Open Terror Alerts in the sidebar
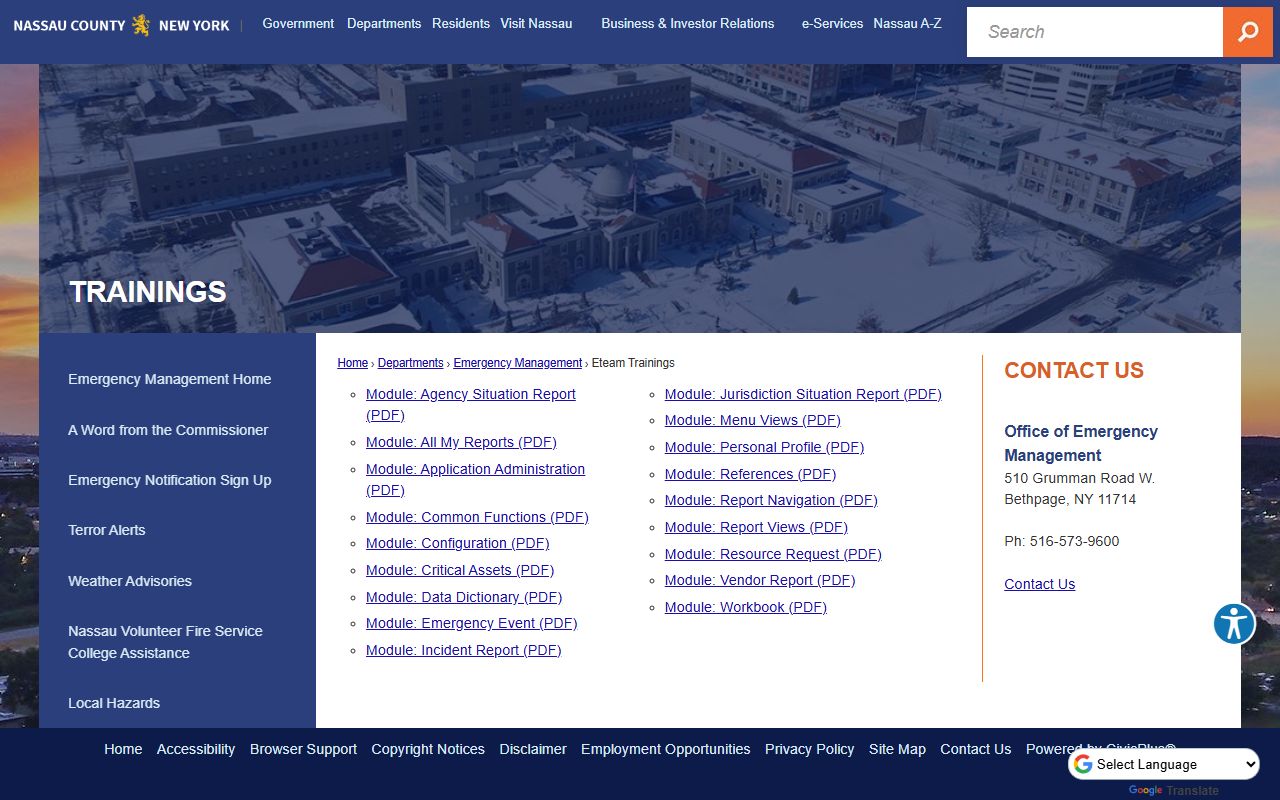 tap(107, 530)
